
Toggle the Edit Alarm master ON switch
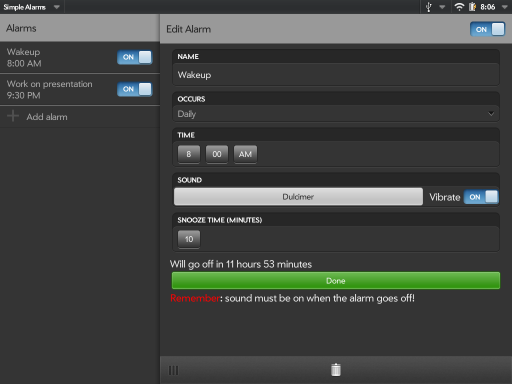488,29
